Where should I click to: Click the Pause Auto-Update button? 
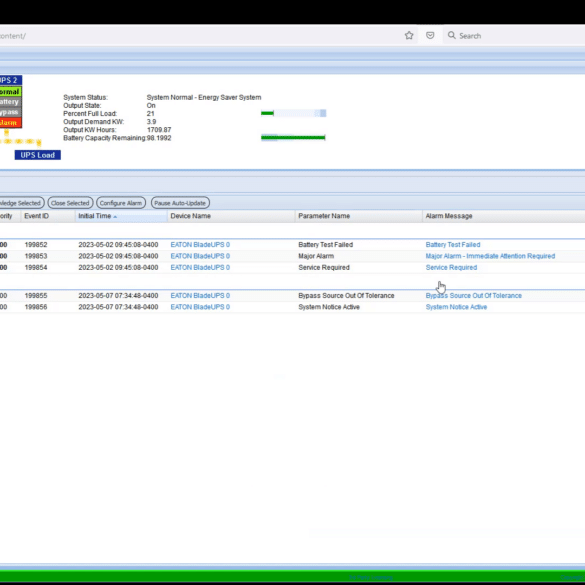pyautogui.click(x=180, y=203)
